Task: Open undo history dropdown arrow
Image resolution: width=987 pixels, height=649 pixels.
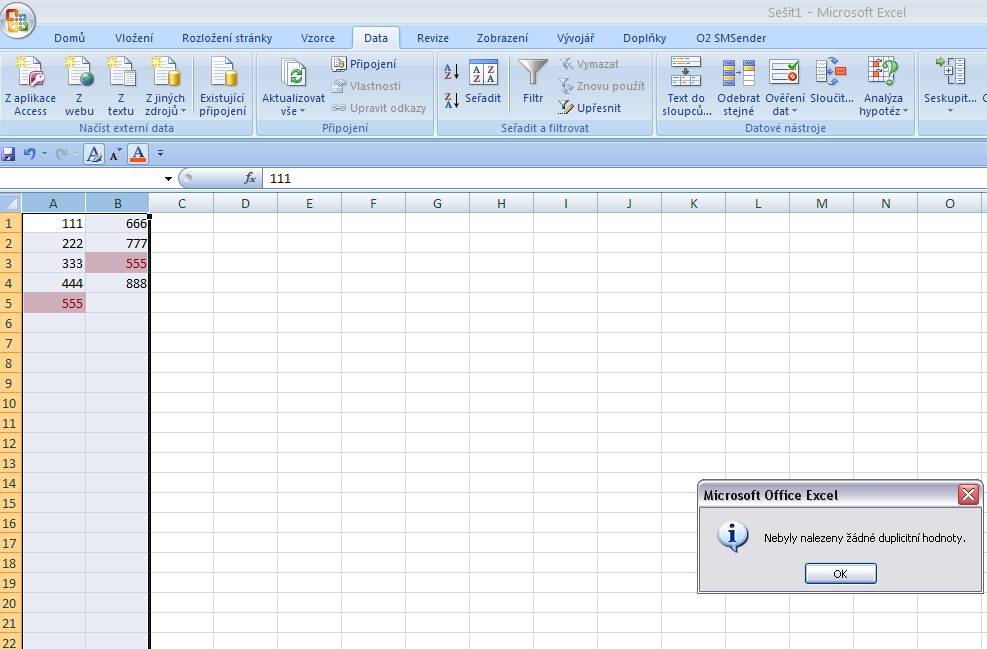Action: tap(44, 154)
